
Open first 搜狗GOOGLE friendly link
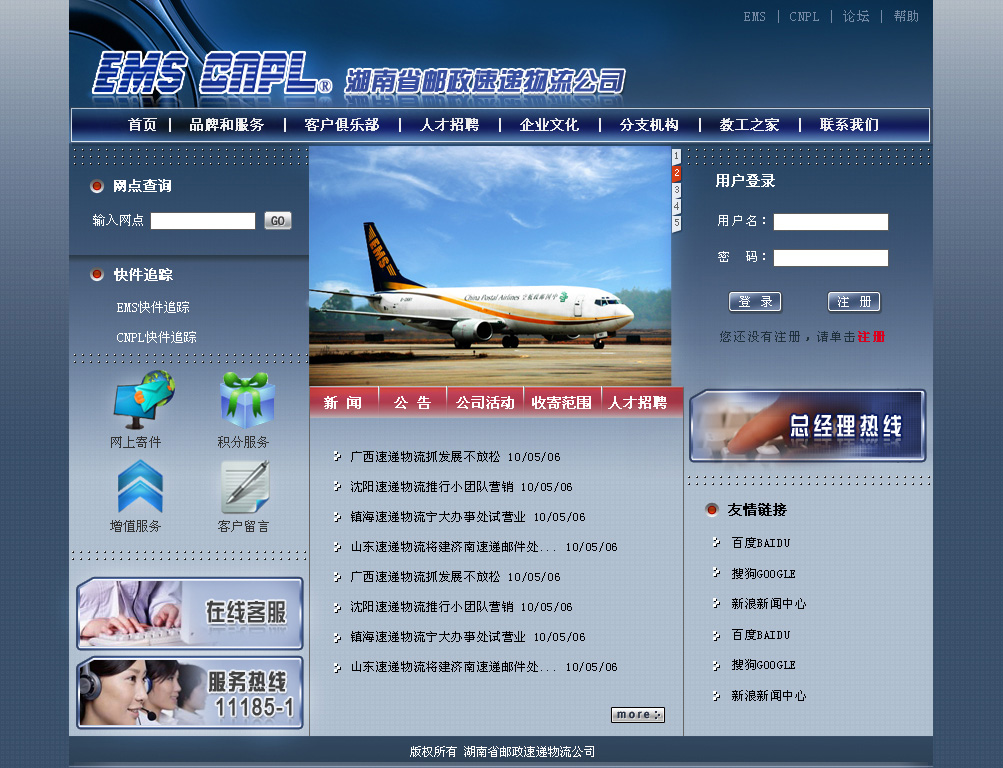[x=763, y=574]
